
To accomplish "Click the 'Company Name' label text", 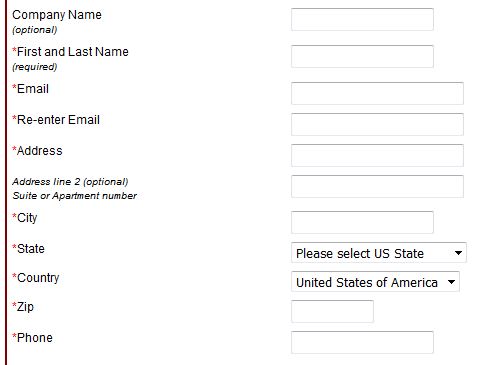I will (x=57, y=15).
